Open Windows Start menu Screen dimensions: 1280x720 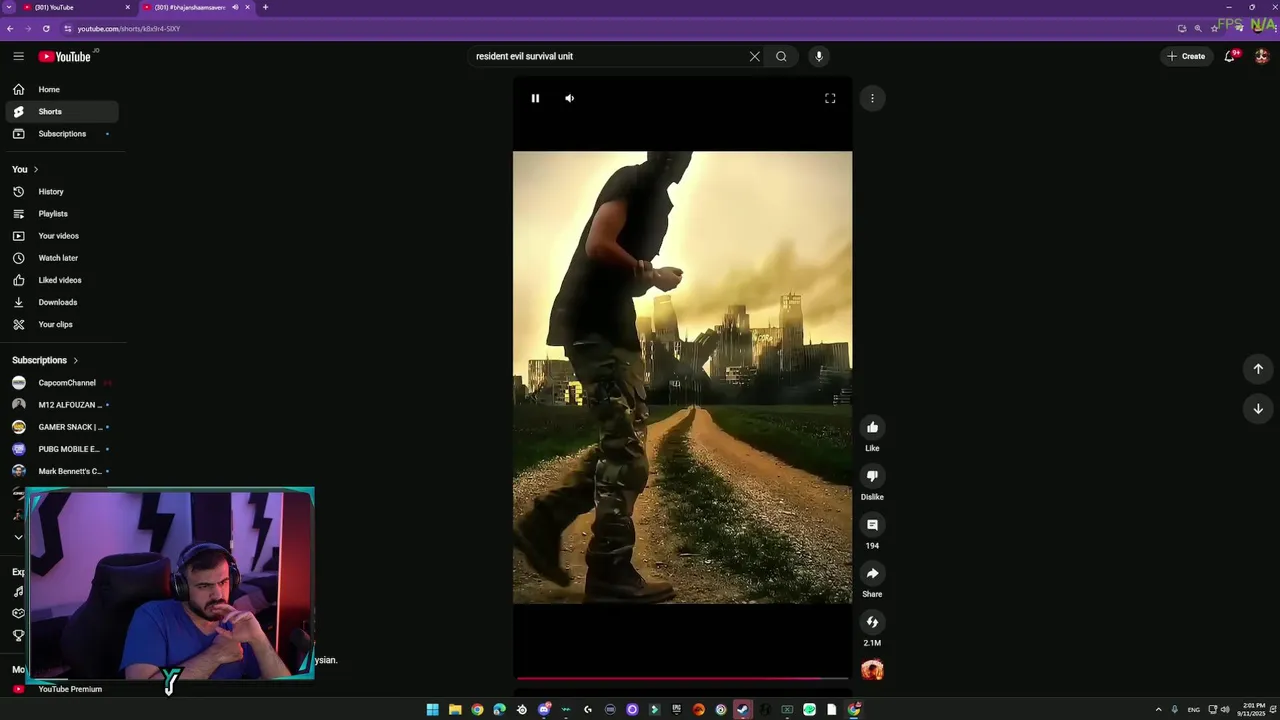[x=433, y=710]
